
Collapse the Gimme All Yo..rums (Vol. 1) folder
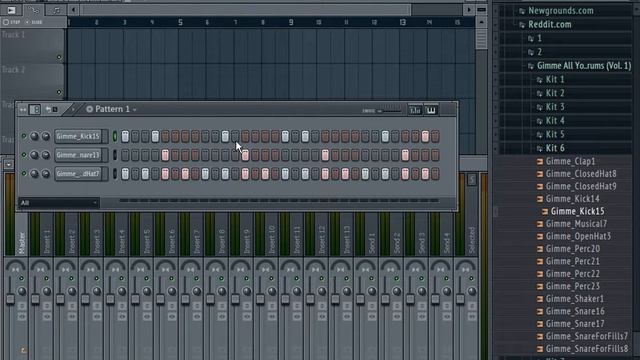pos(584,66)
